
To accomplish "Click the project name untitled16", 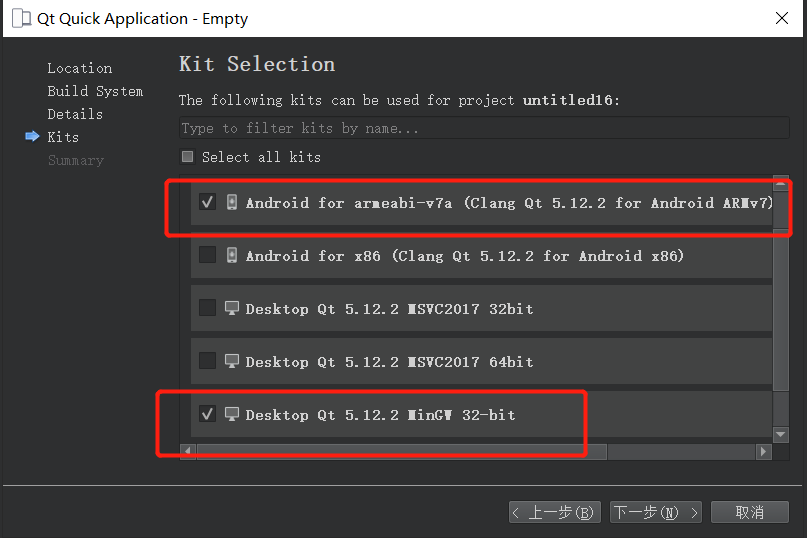I will [568, 100].
